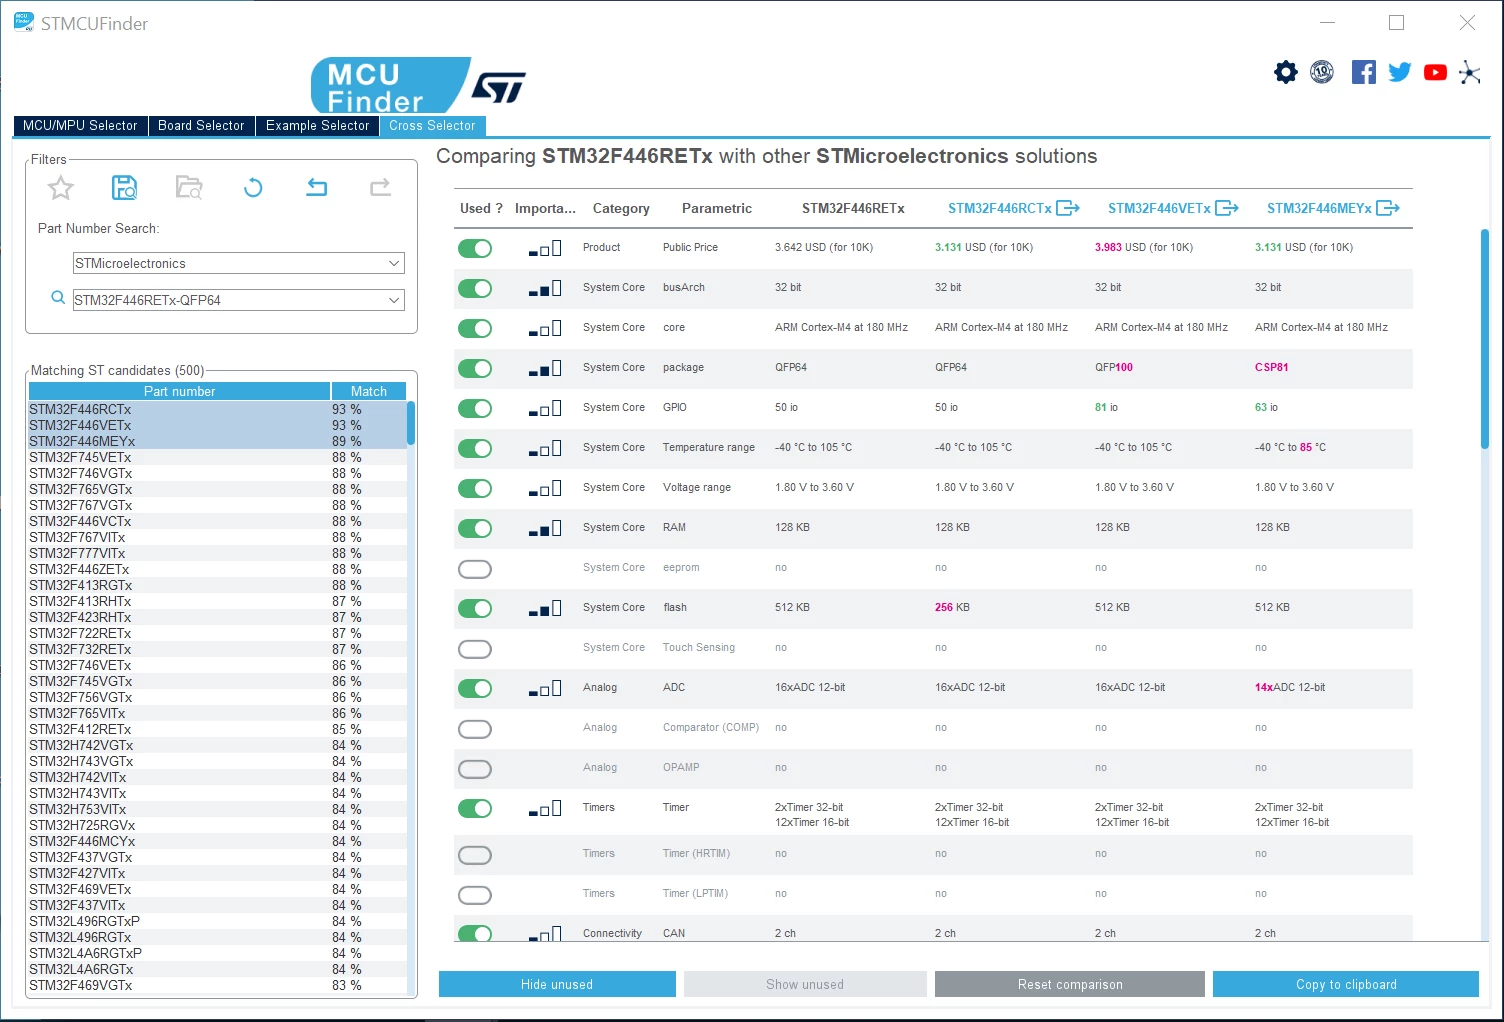1504x1022 pixels.
Task: Adjust importance bars for RAM row
Action: tap(545, 528)
